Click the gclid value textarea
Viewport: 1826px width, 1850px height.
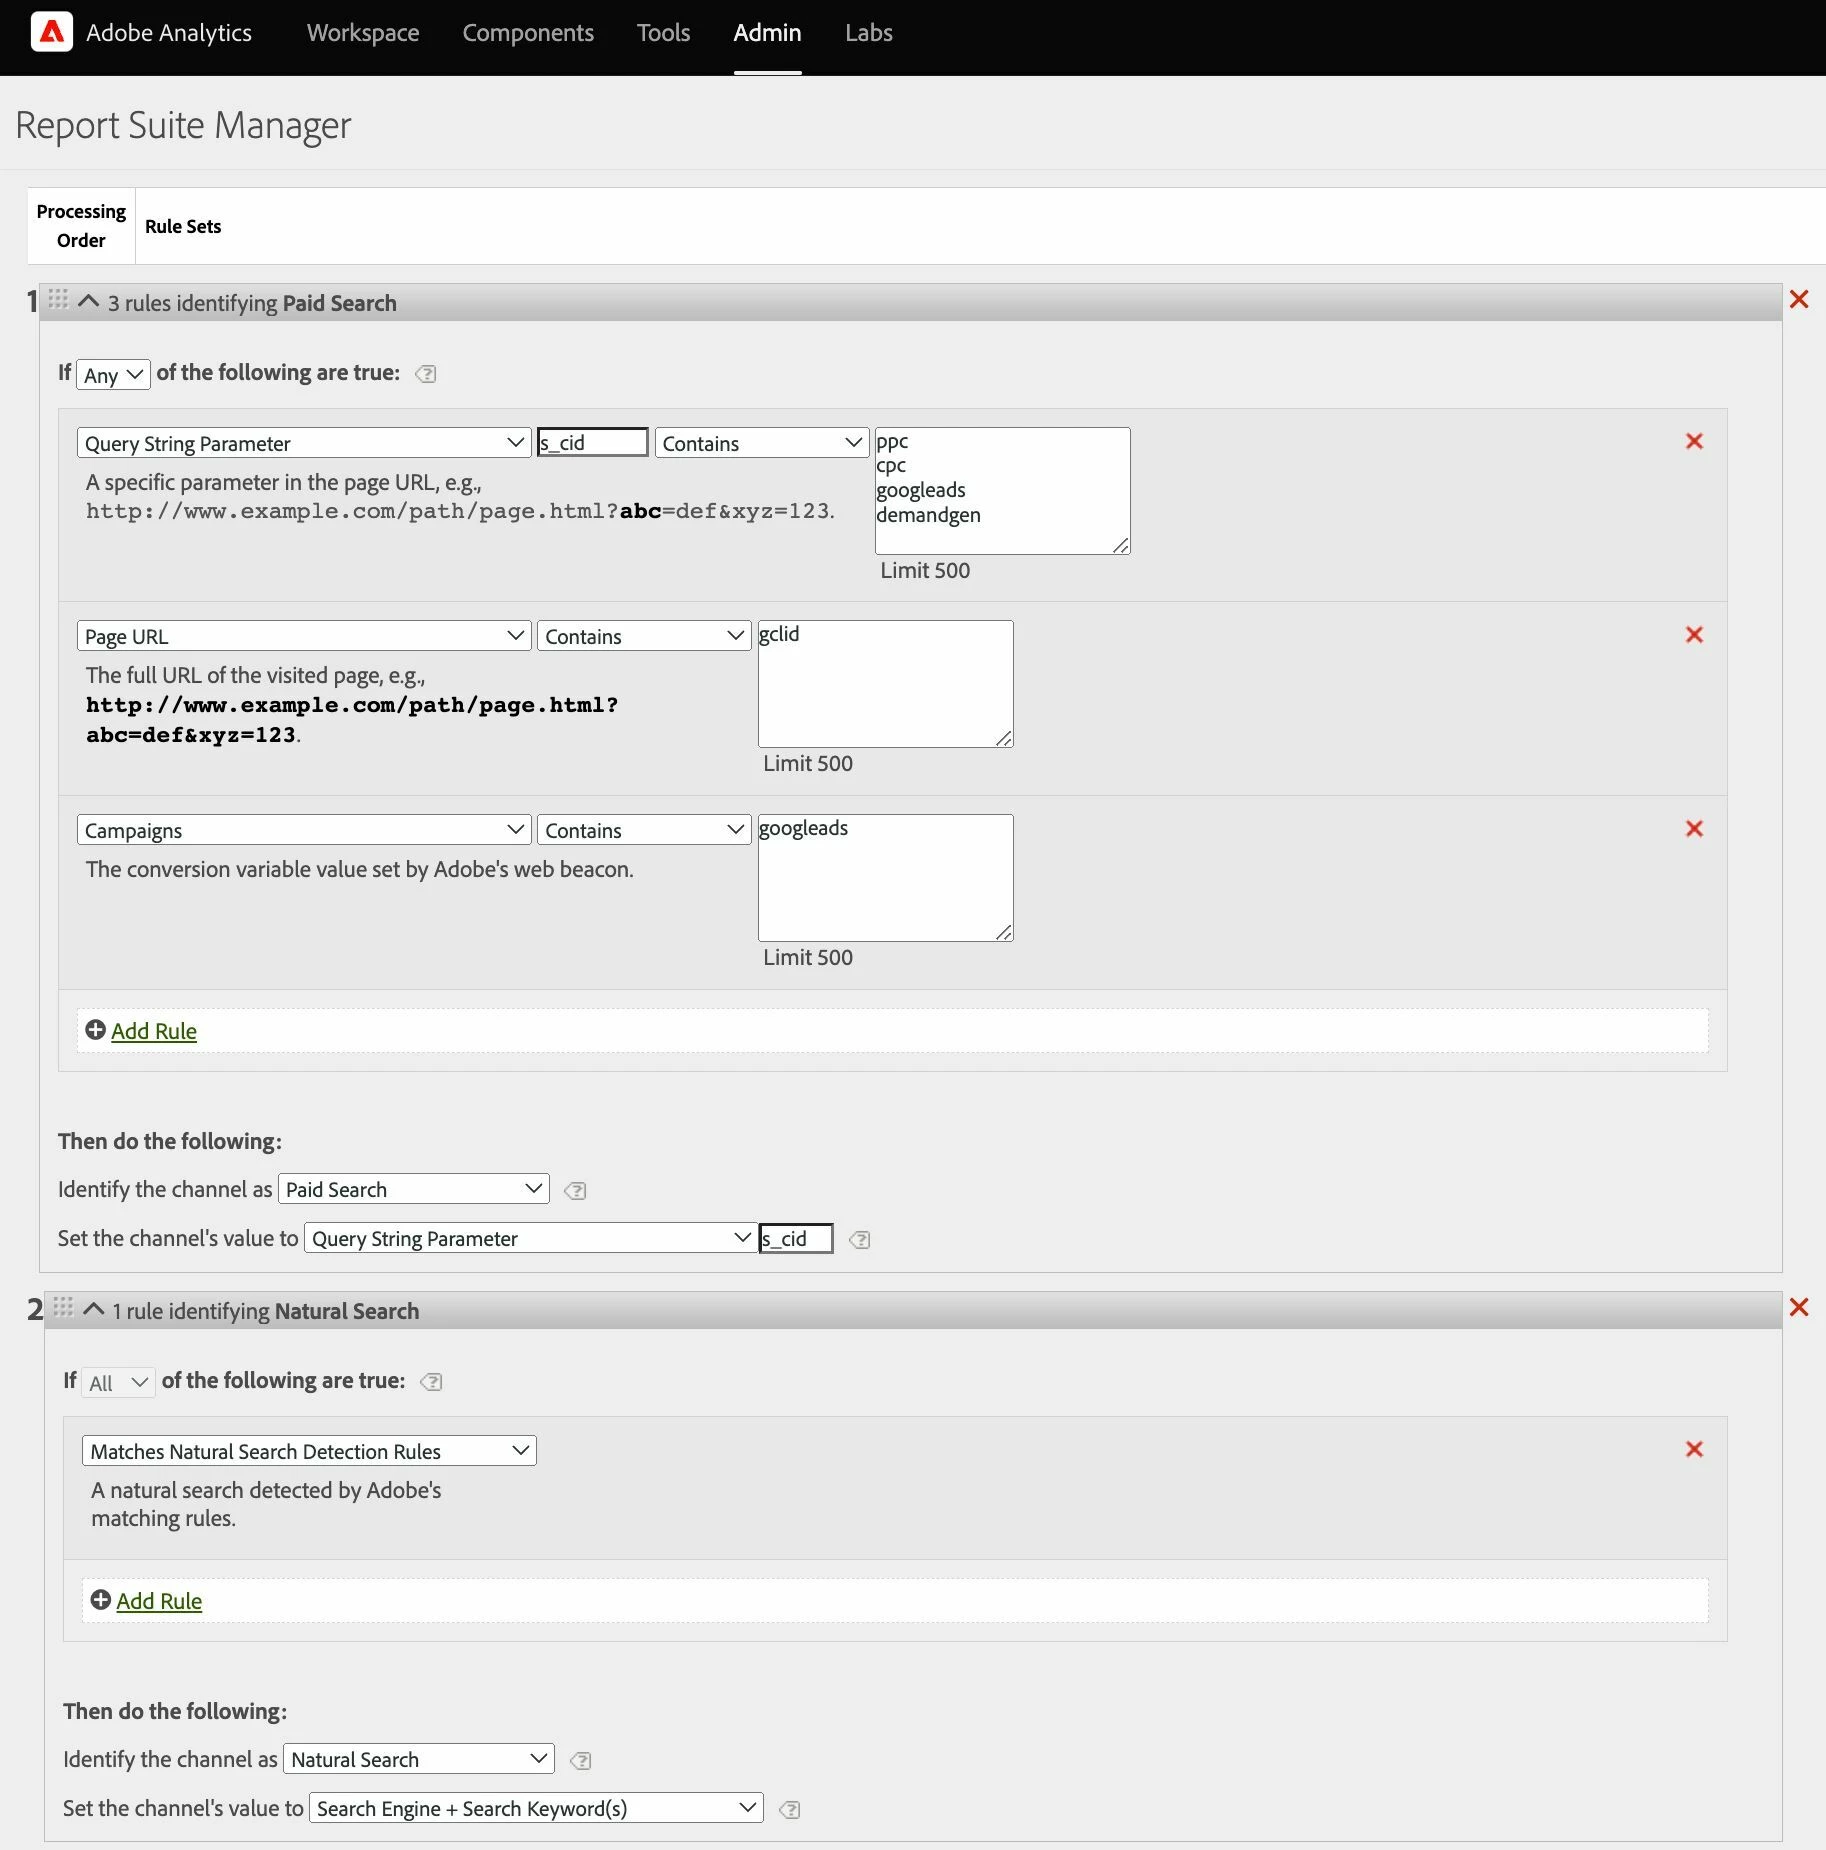pos(885,684)
